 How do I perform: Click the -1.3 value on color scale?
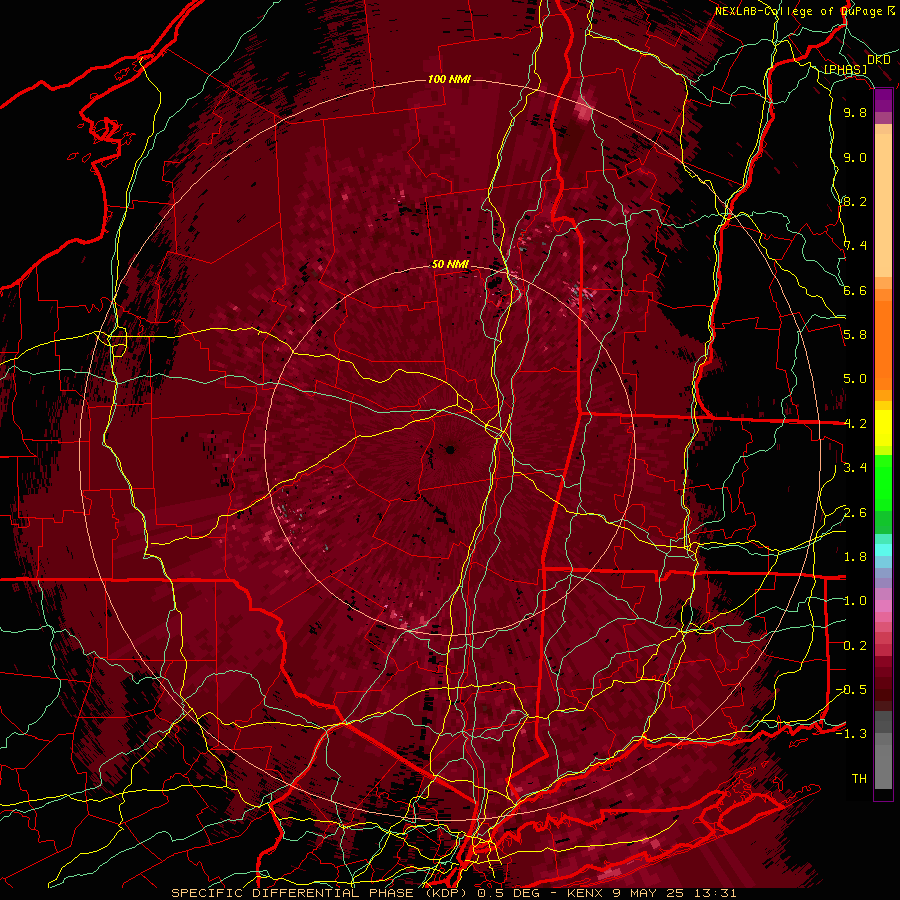pyautogui.click(x=852, y=734)
